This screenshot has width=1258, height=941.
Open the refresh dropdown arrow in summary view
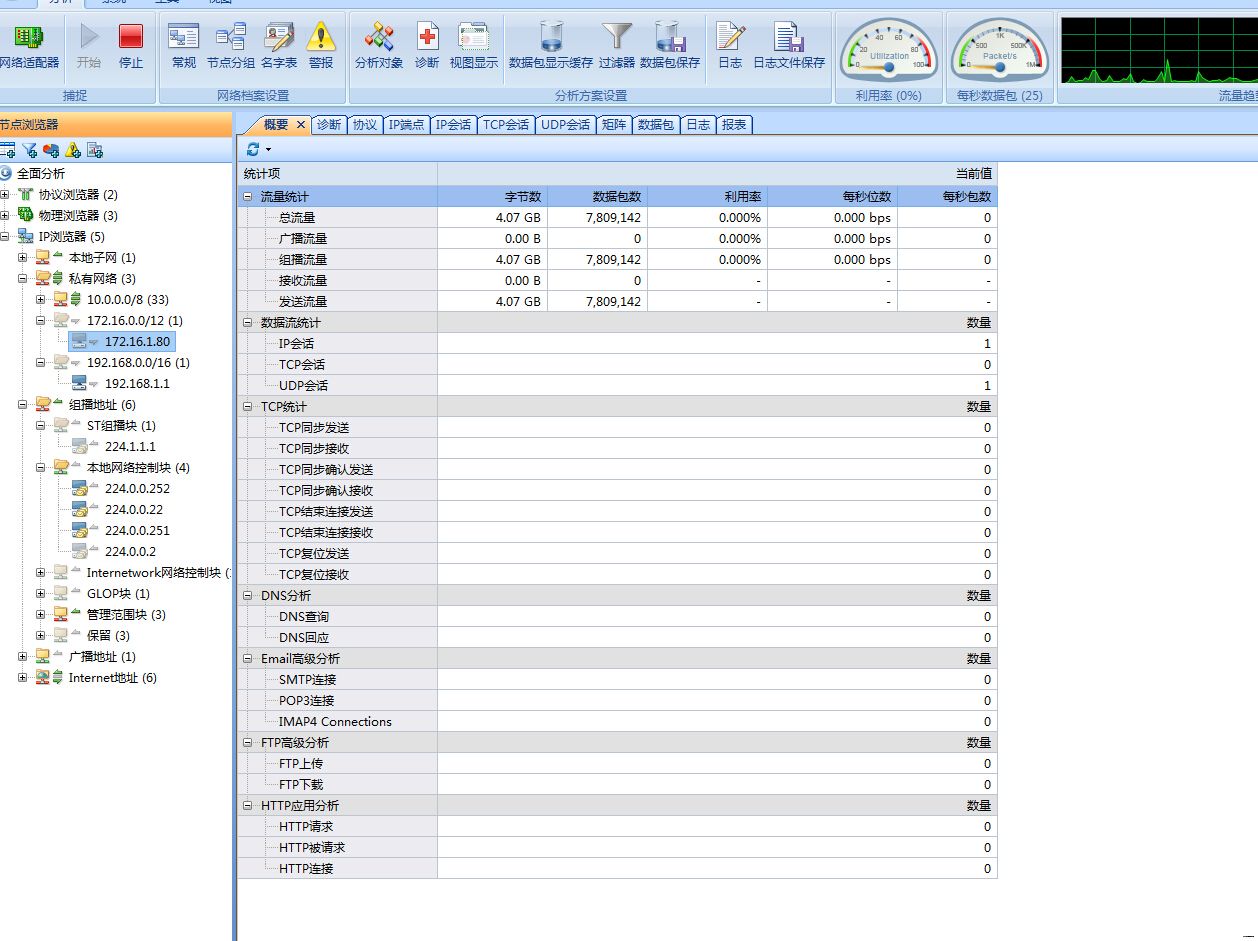[268, 150]
